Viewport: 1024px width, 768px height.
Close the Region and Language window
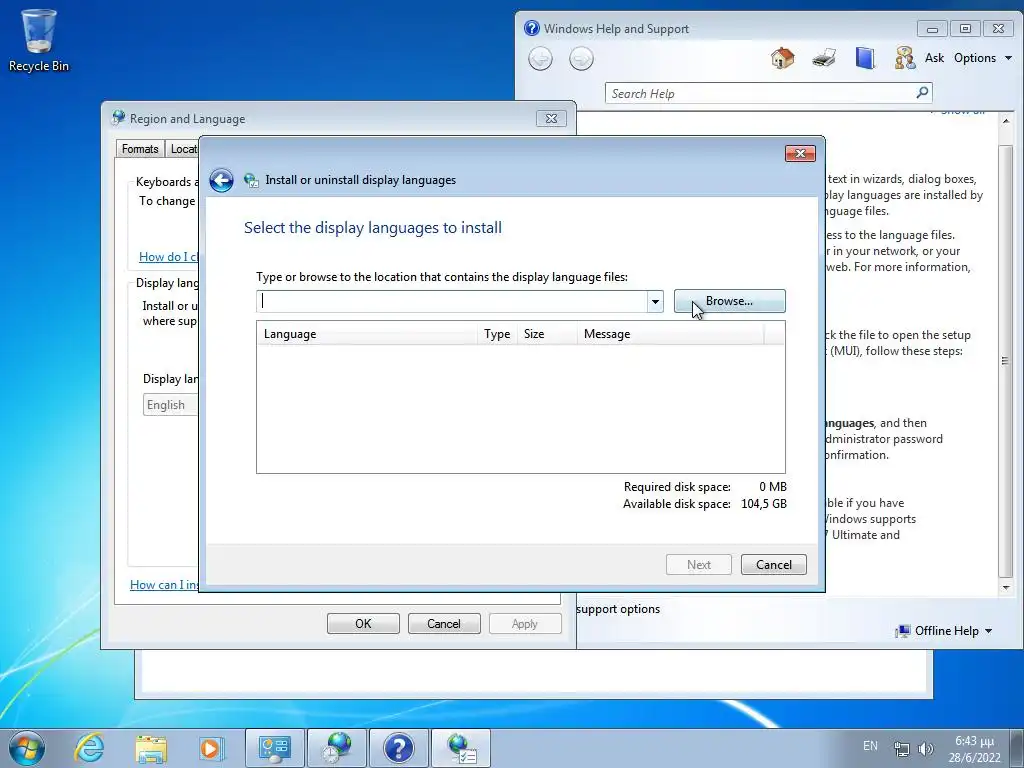tap(551, 119)
